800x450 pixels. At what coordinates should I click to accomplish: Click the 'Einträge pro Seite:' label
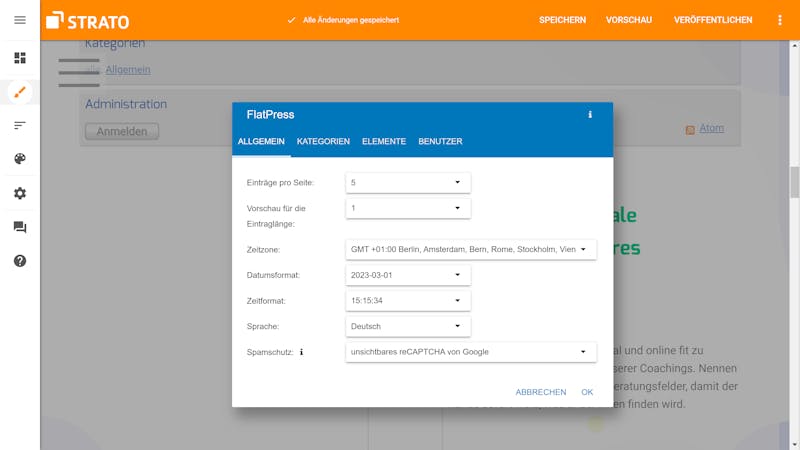[x=280, y=183]
